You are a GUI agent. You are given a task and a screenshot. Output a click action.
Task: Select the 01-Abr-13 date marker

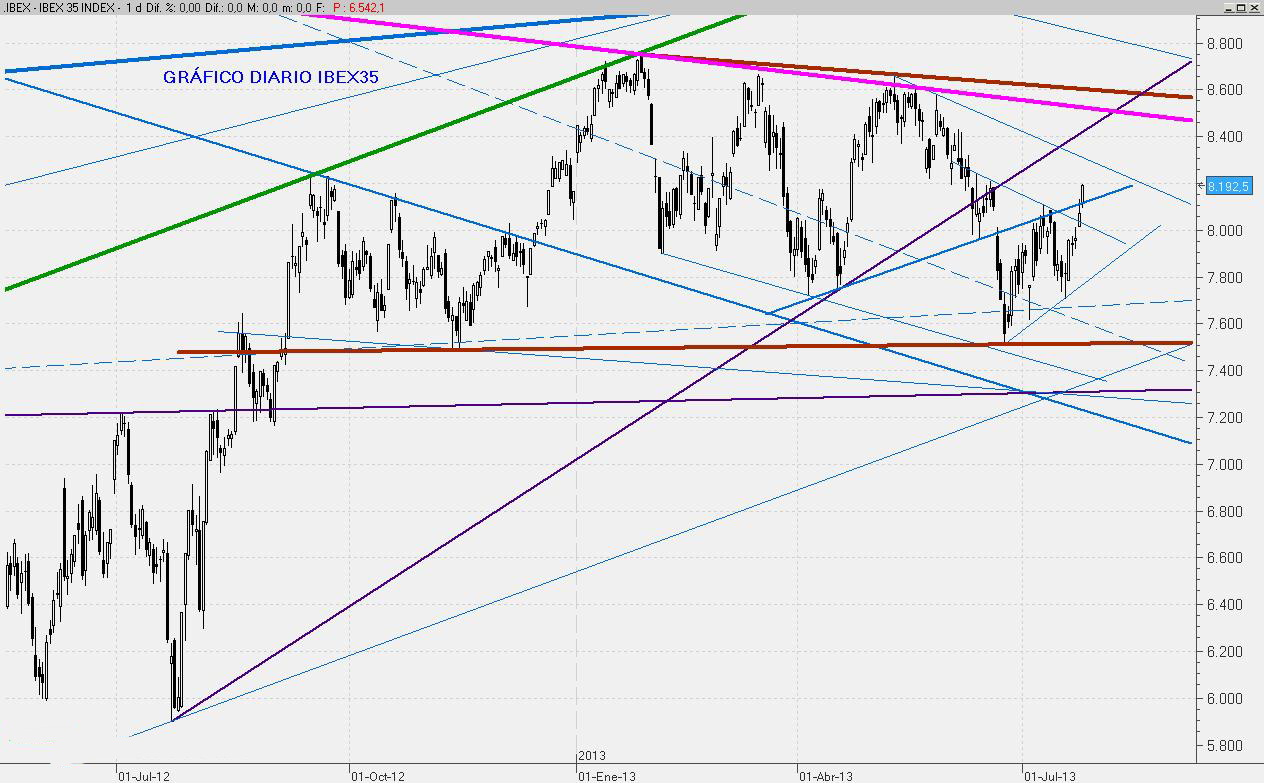[x=825, y=775]
